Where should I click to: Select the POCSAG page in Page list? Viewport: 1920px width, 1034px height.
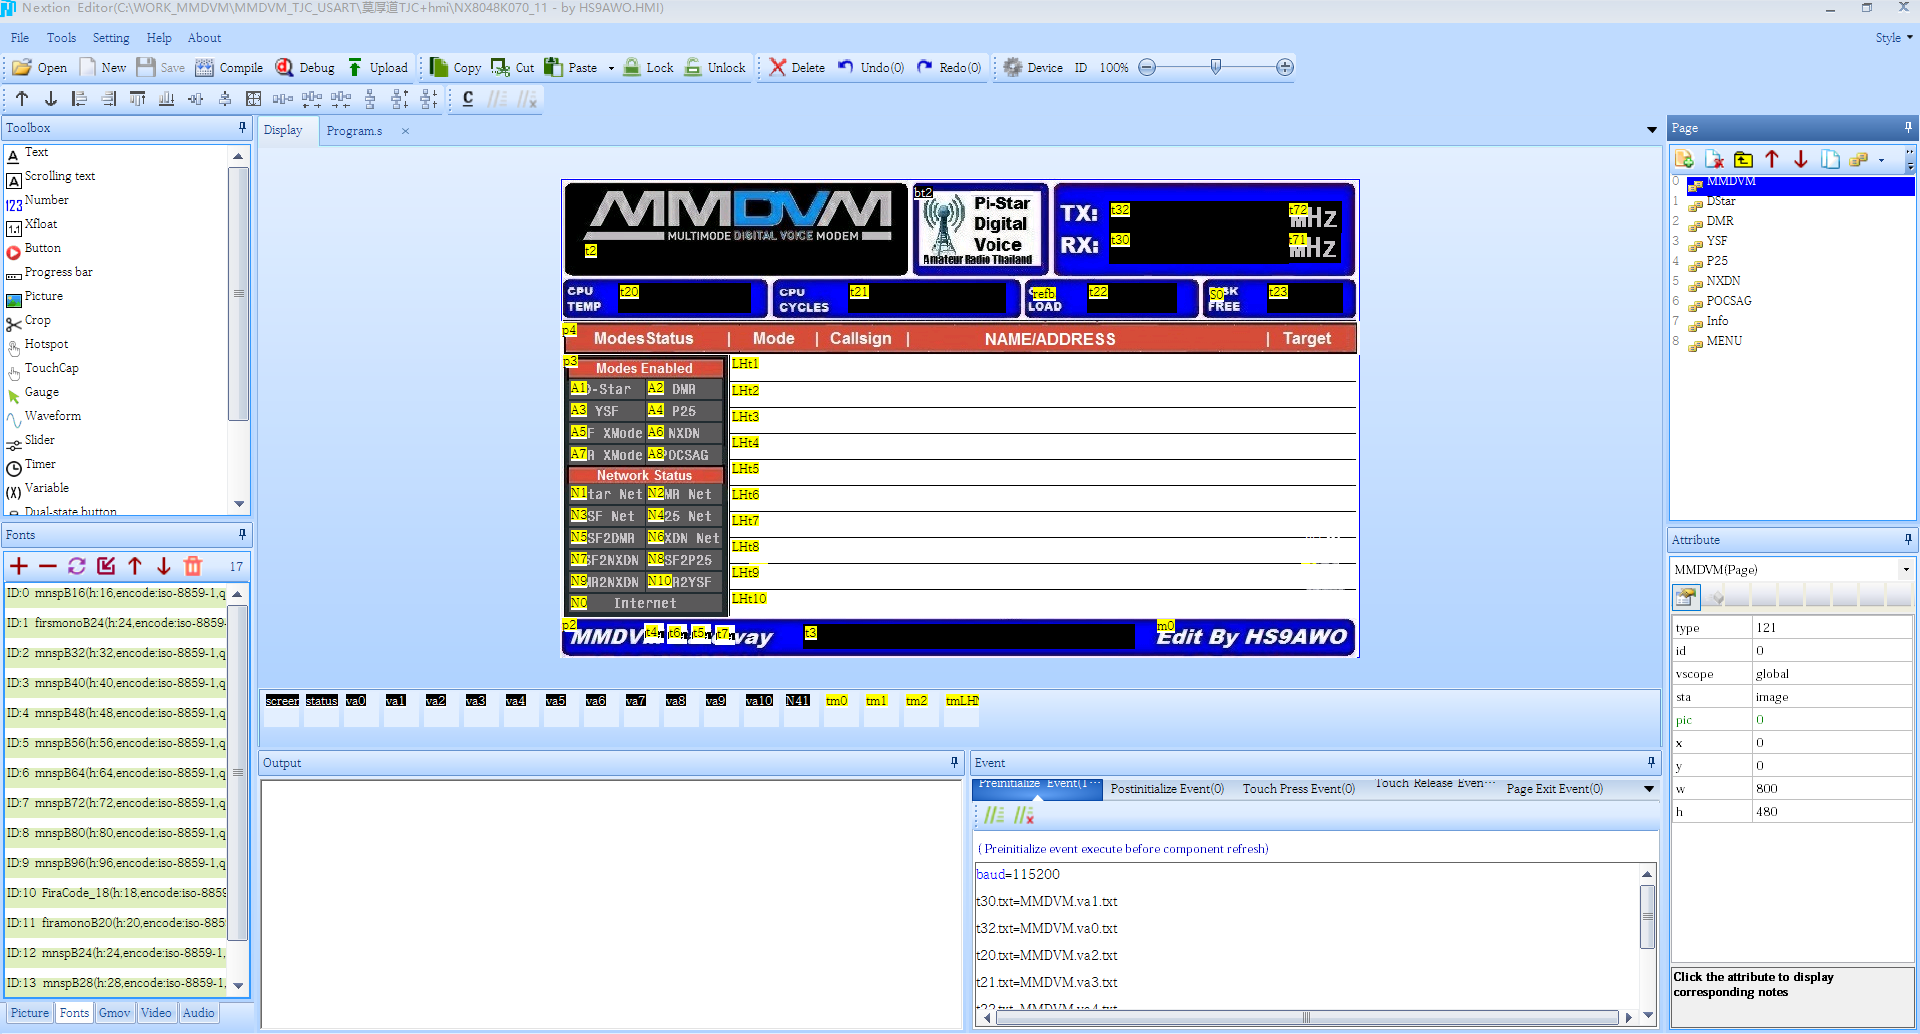coord(1728,301)
